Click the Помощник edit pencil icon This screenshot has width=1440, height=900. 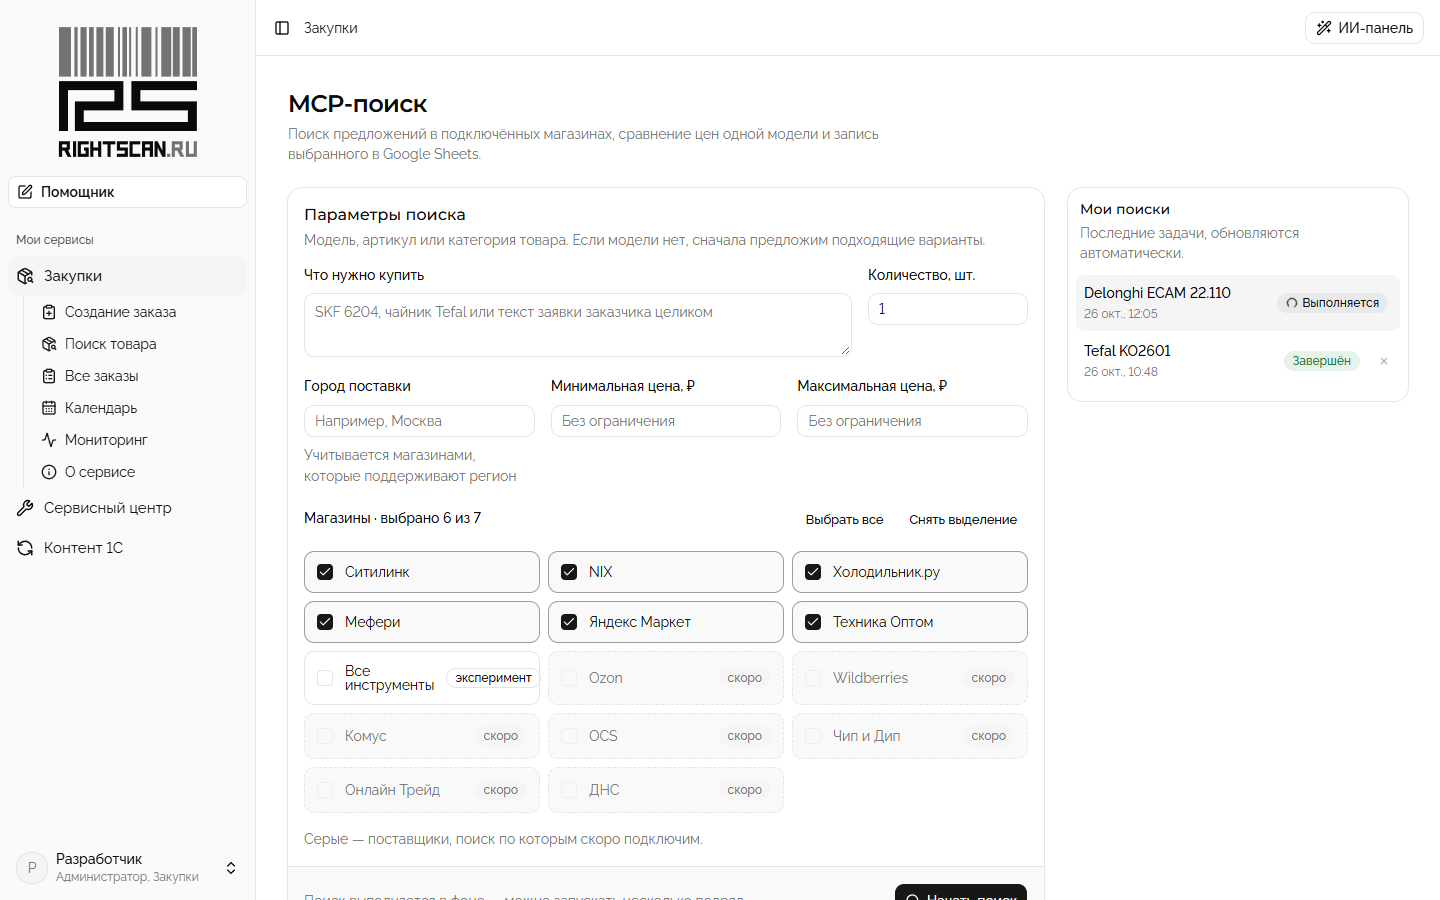(x=25, y=192)
